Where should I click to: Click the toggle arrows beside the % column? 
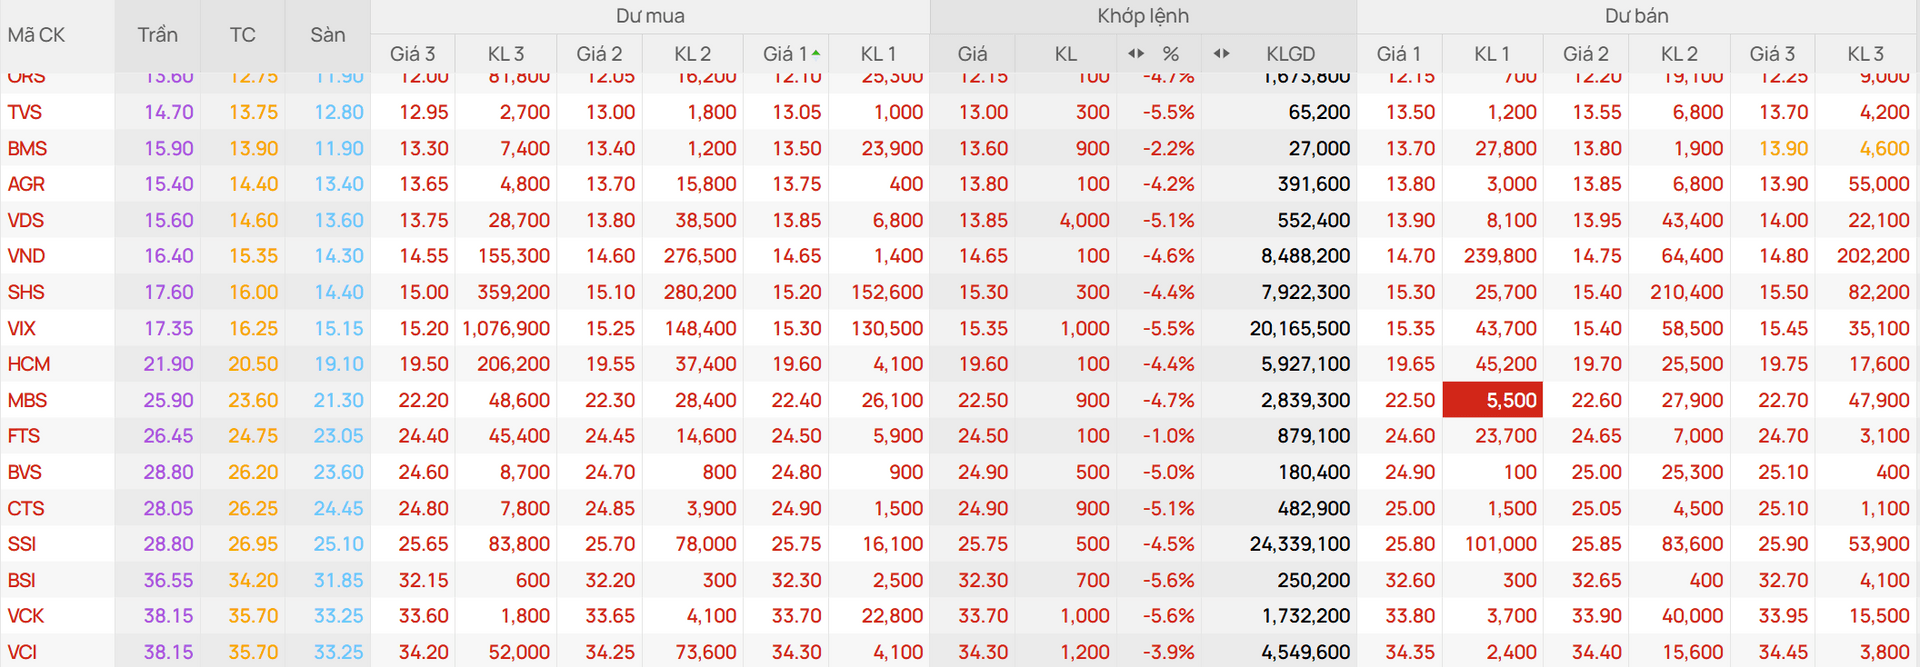(1136, 53)
